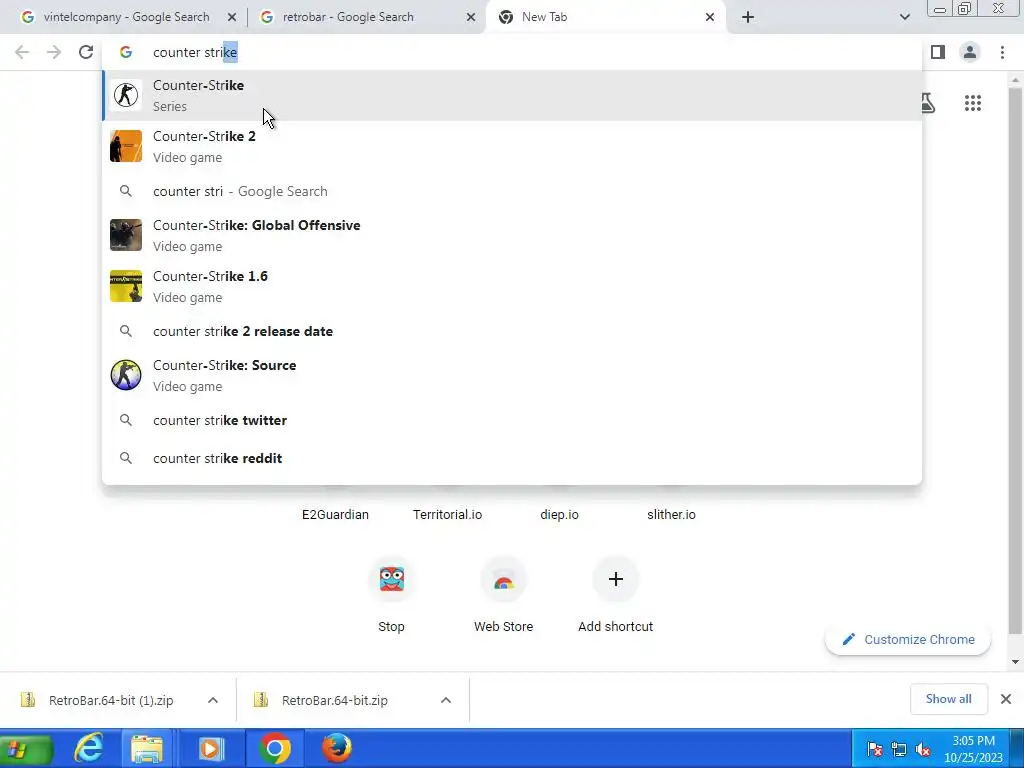Open the Web Store shortcut icon

pos(504,579)
